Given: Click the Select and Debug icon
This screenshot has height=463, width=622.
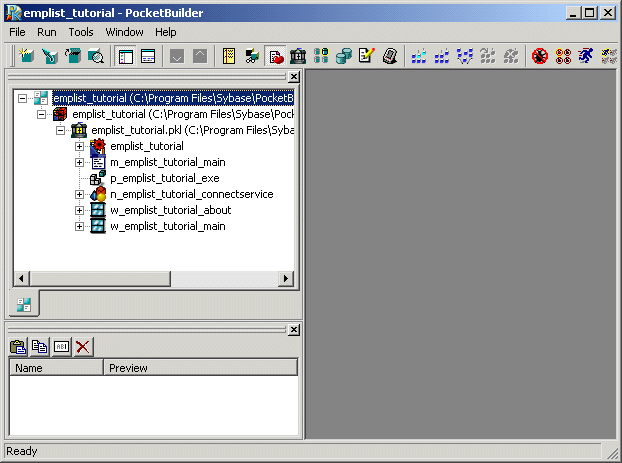Looking at the screenshot, I should click(563, 56).
